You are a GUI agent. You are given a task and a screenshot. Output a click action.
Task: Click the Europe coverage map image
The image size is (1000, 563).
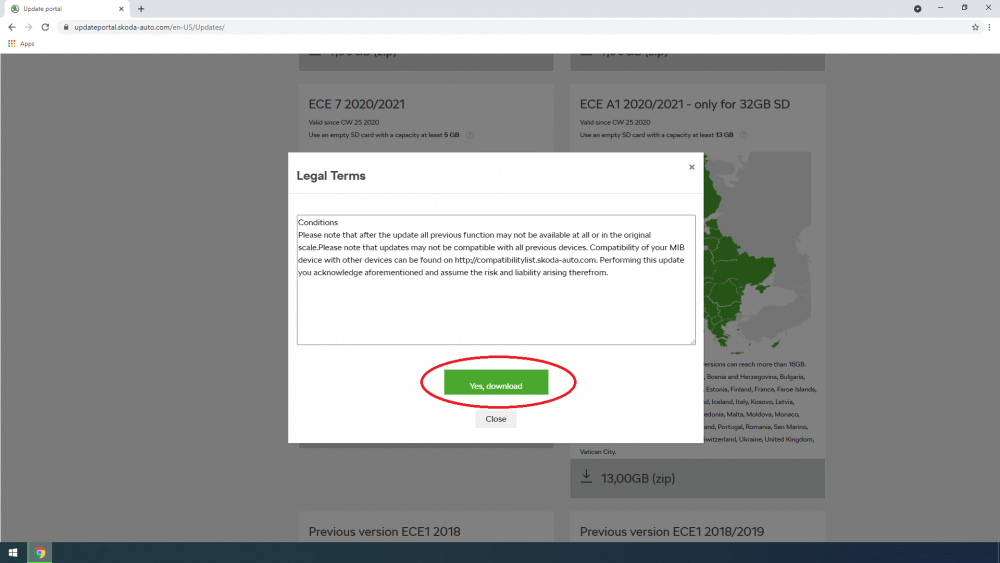[757, 253]
